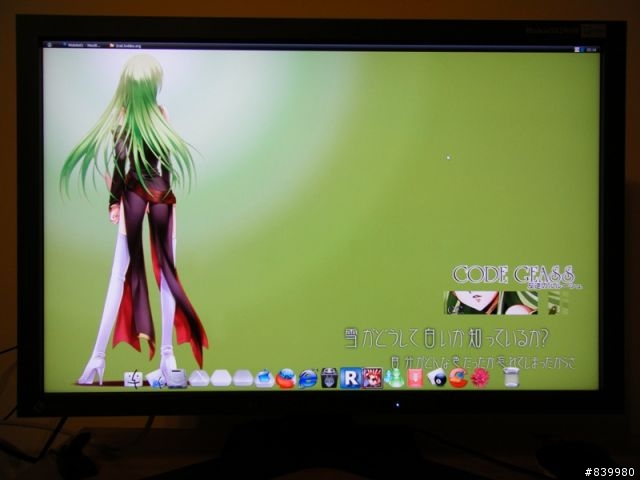Click the white system tray icon

[x=577, y=49]
